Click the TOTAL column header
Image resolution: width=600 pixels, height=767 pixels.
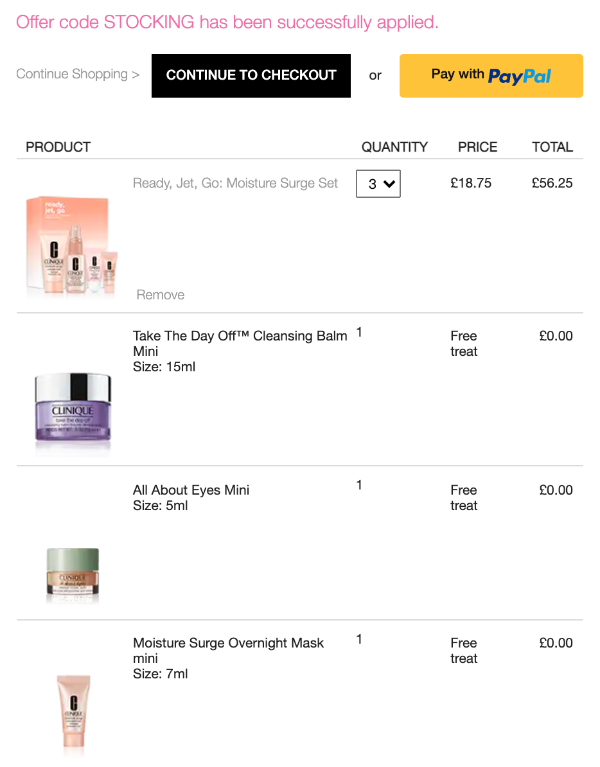coord(552,147)
